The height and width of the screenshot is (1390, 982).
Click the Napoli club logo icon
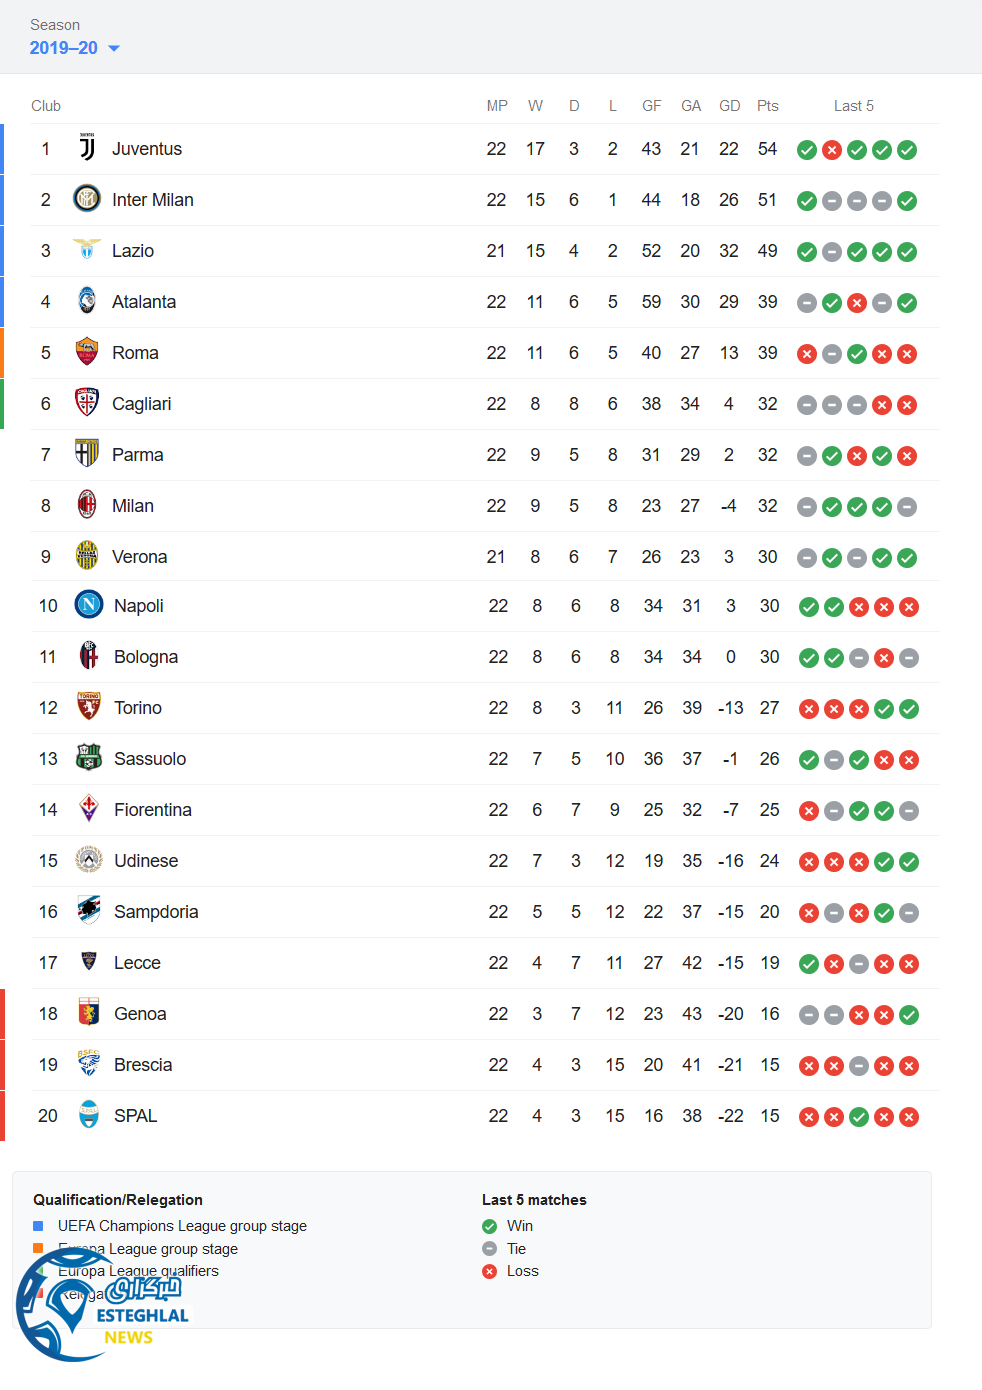point(89,605)
